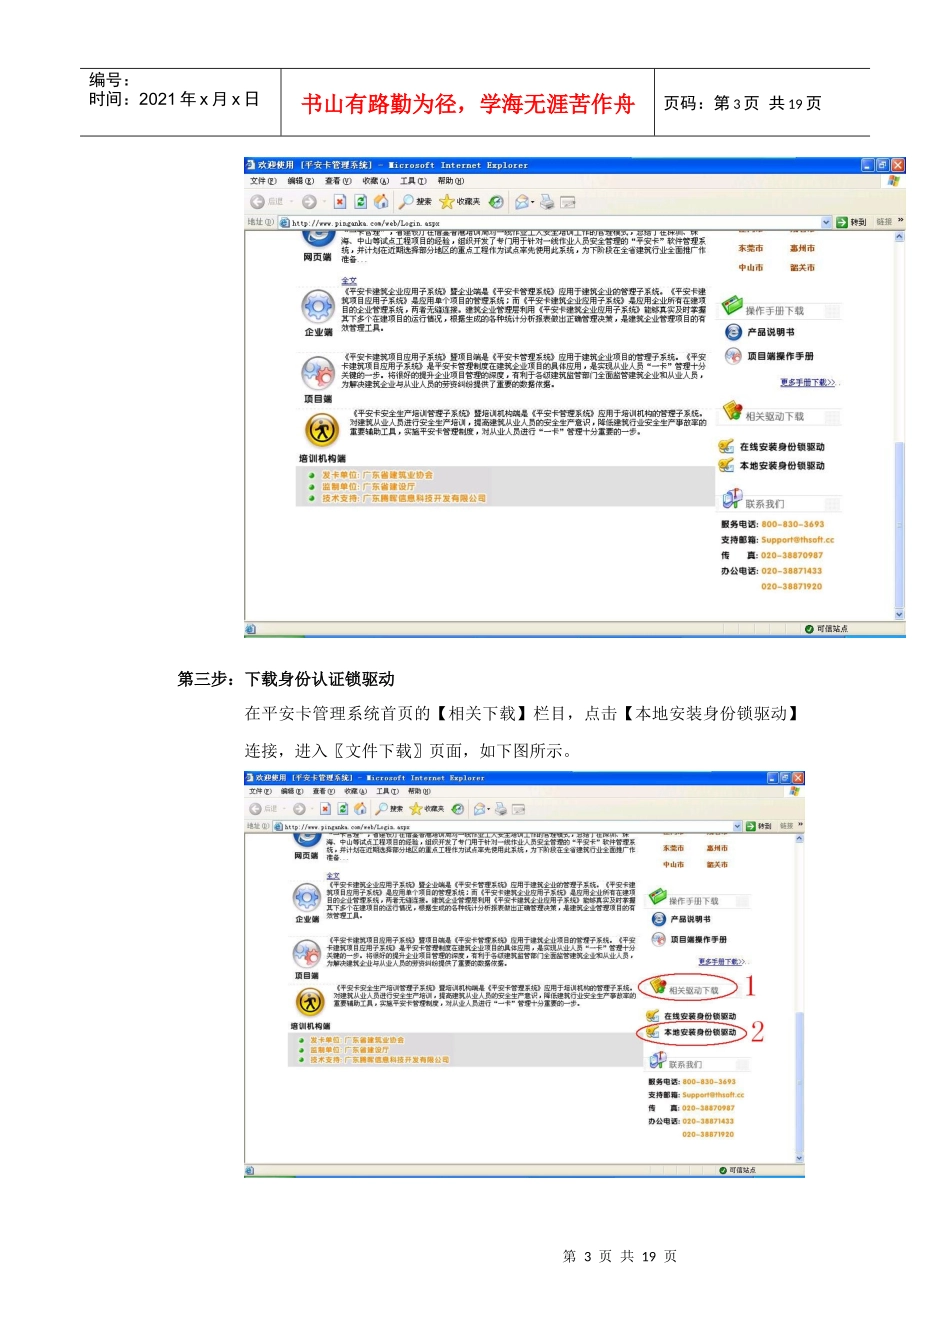The height and width of the screenshot is (1344, 950).
Task: Click Home icon in second browser screenshot
Action: tap(360, 809)
